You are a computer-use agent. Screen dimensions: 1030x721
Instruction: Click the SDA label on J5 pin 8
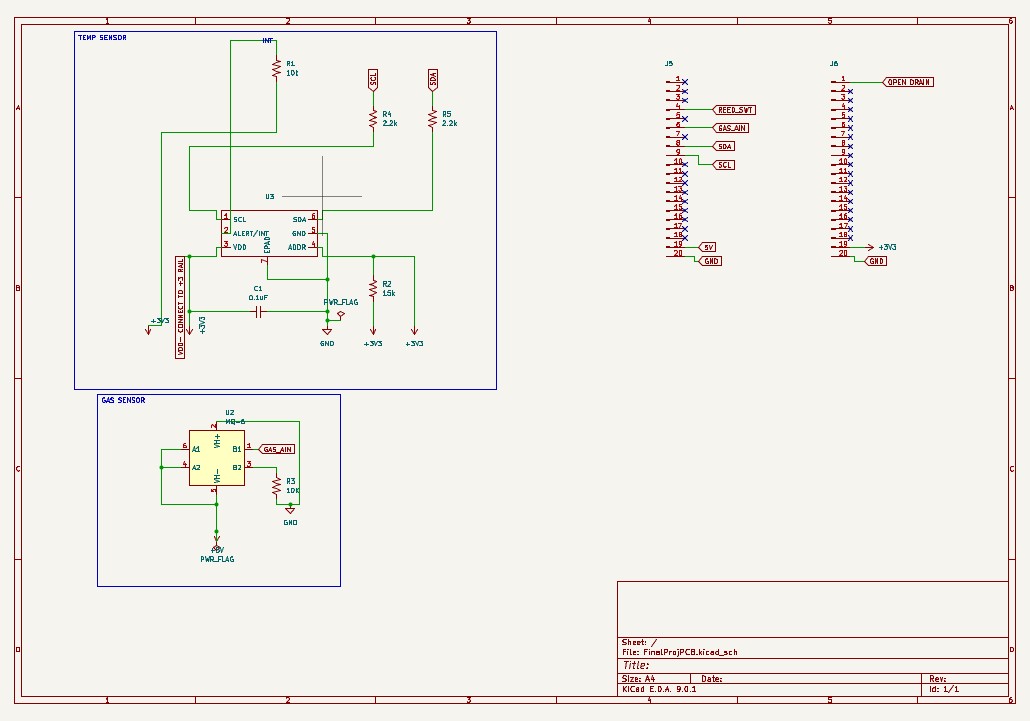click(x=724, y=146)
